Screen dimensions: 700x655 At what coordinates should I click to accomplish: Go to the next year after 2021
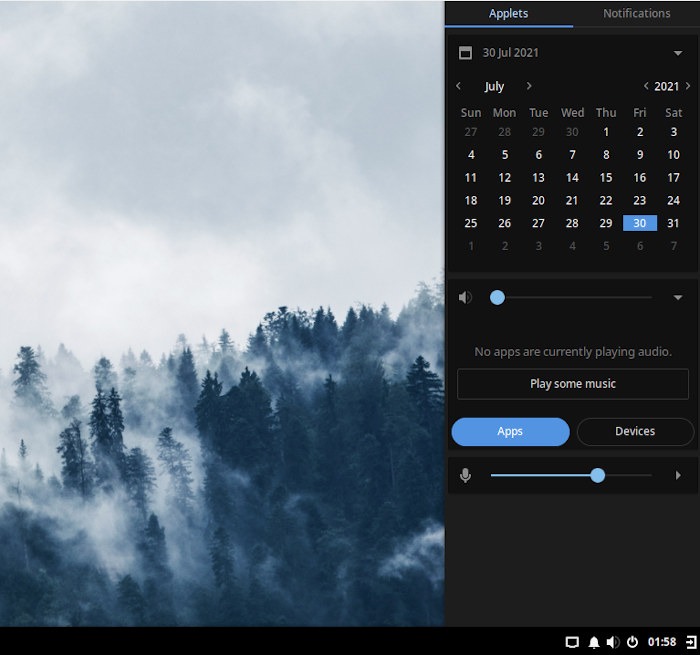point(688,86)
